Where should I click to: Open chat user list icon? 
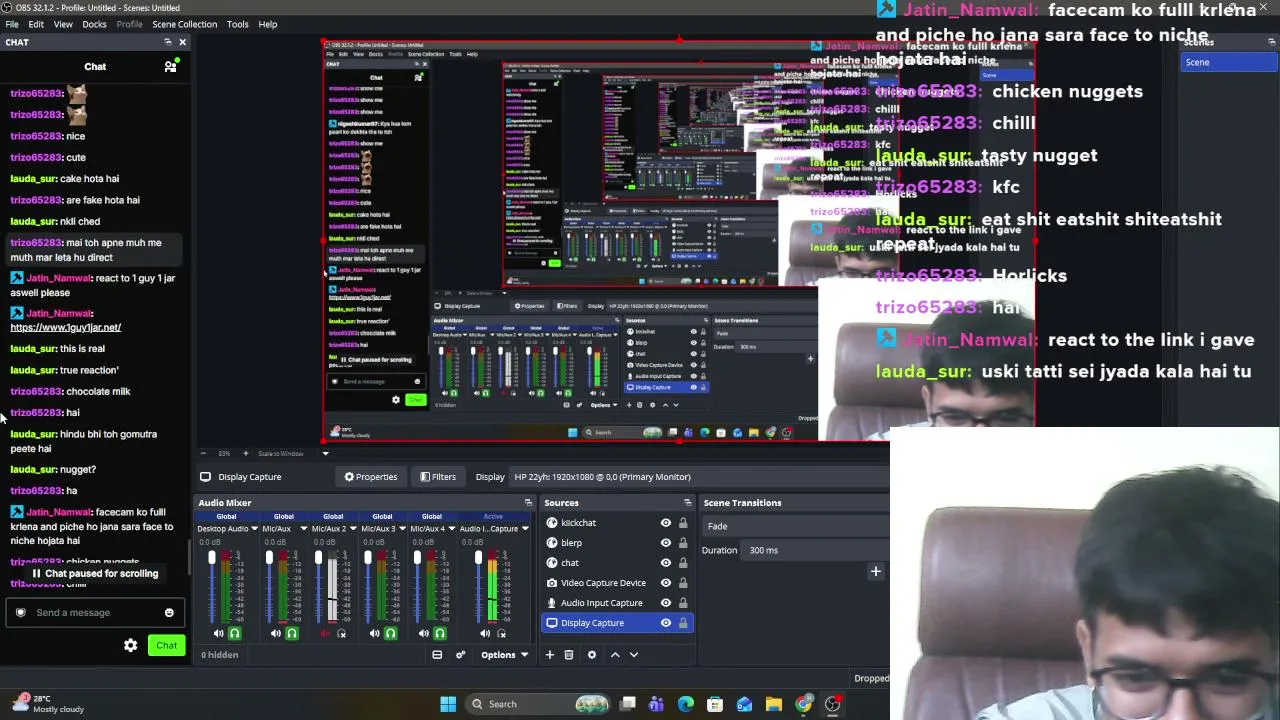pos(170,66)
